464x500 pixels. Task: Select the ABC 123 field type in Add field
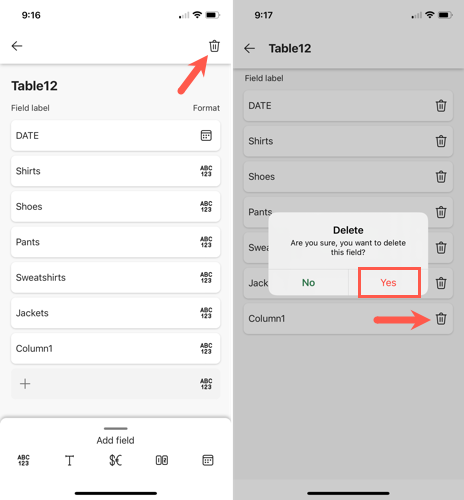[23, 460]
